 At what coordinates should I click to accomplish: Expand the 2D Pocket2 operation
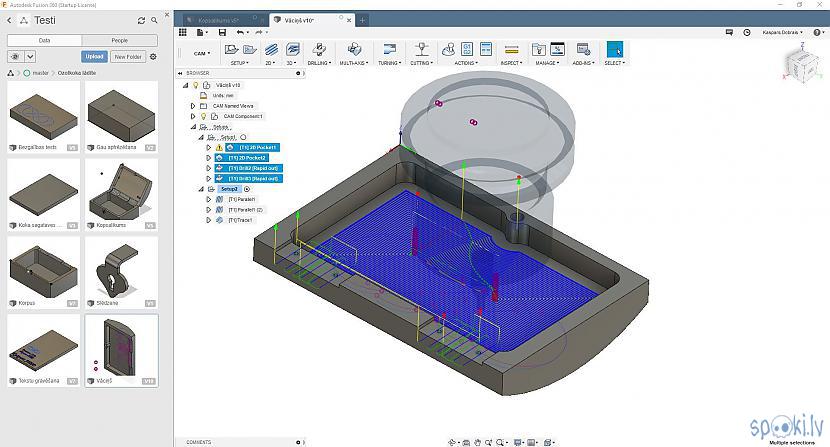pos(209,158)
